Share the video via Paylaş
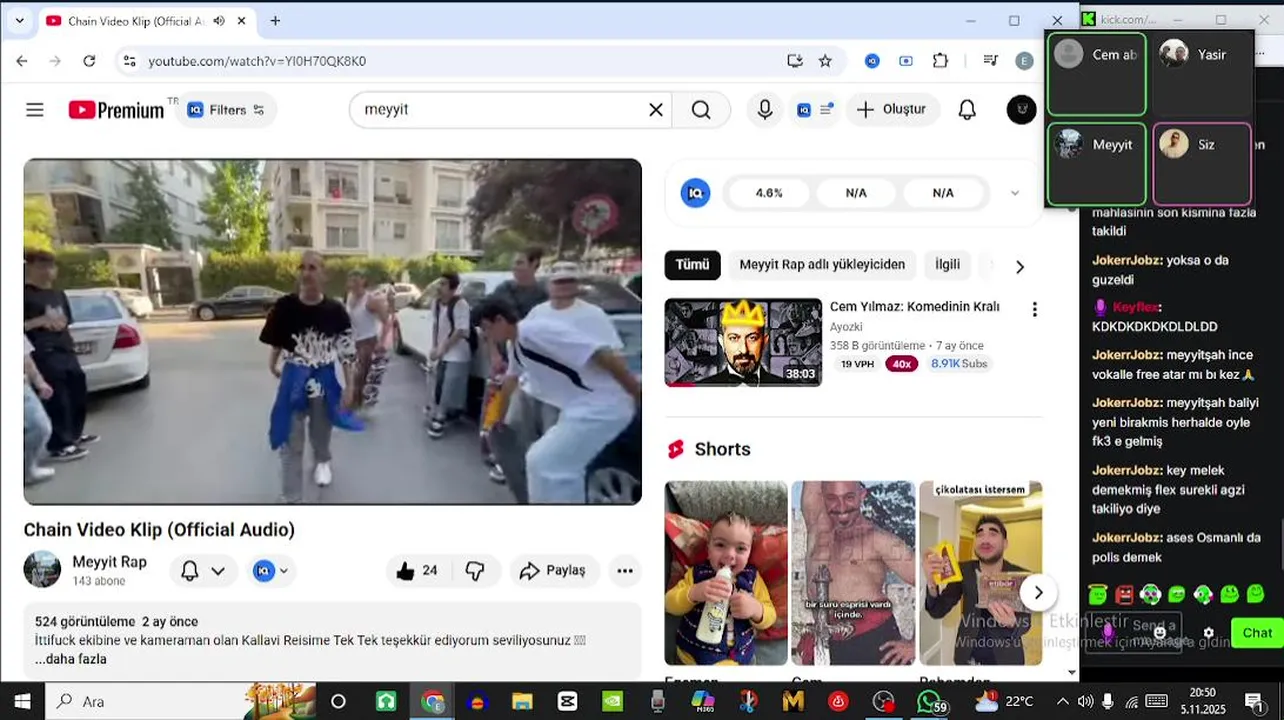1284x720 pixels. pyautogui.click(x=553, y=571)
